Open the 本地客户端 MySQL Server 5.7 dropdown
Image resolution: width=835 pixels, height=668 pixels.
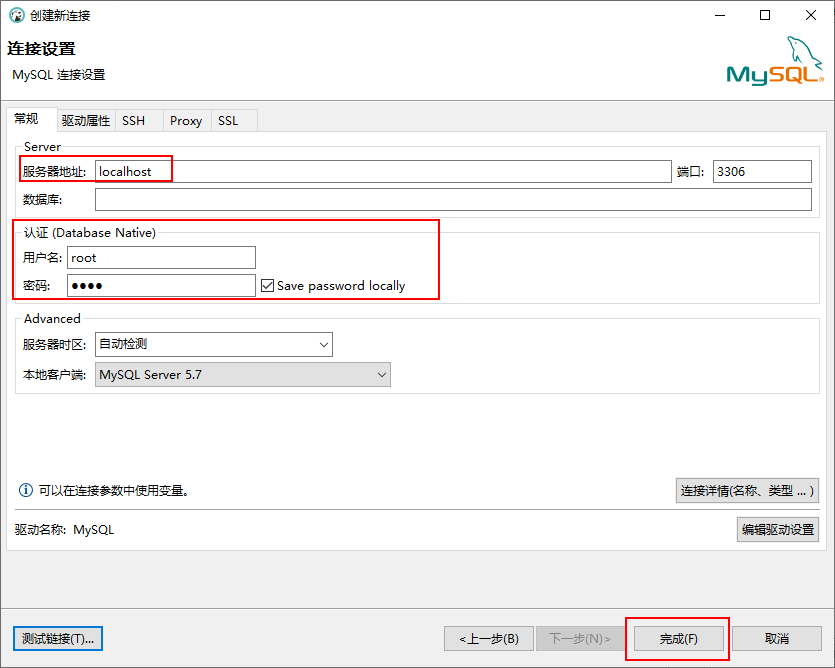click(x=243, y=374)
